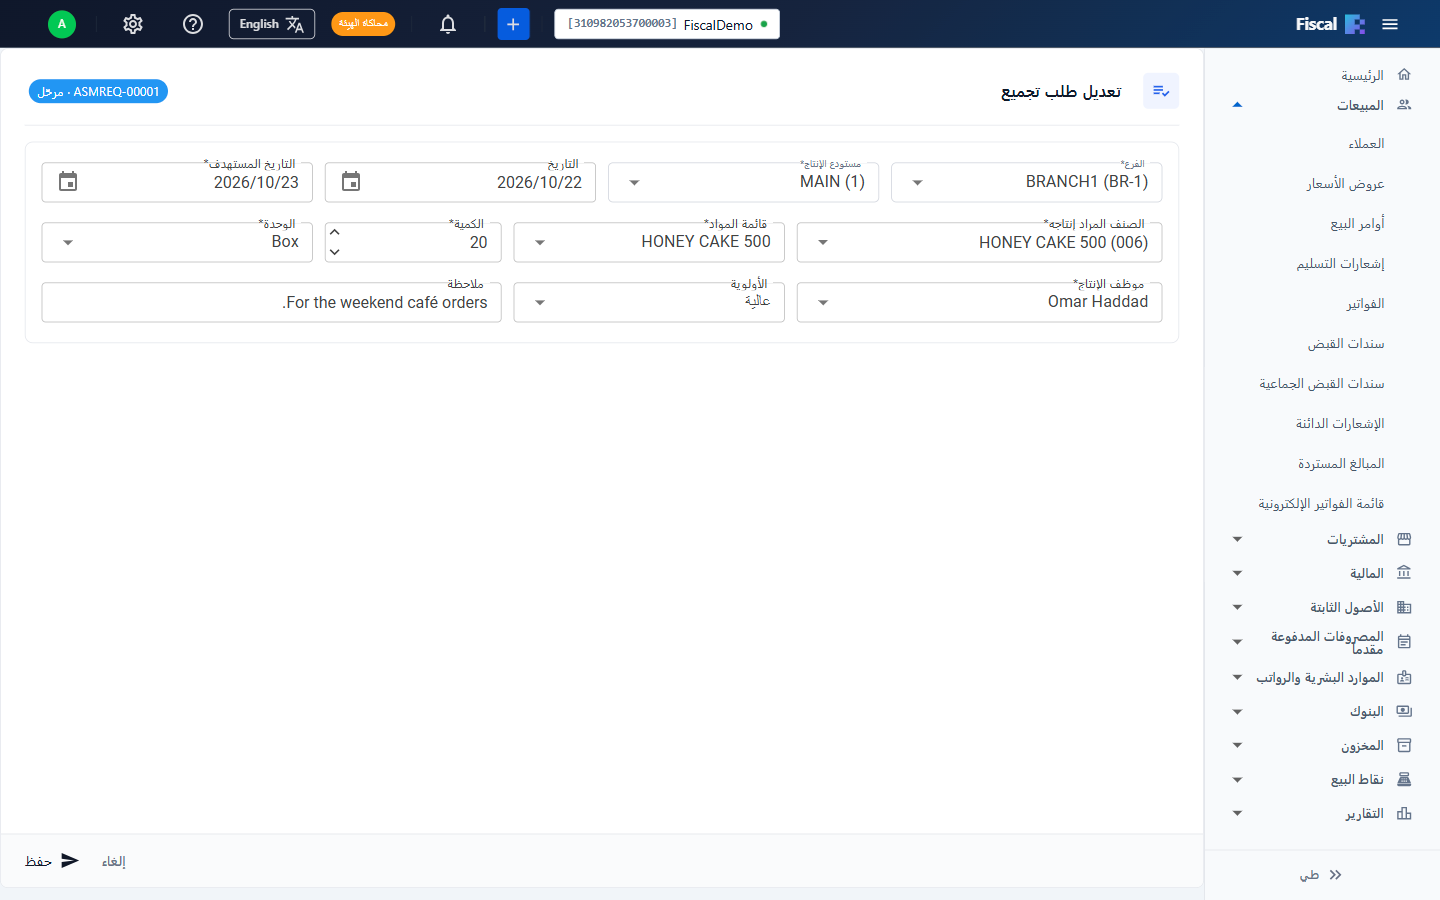
Task: Click the list-check icon beside page title
Action: click(1161, 91)
